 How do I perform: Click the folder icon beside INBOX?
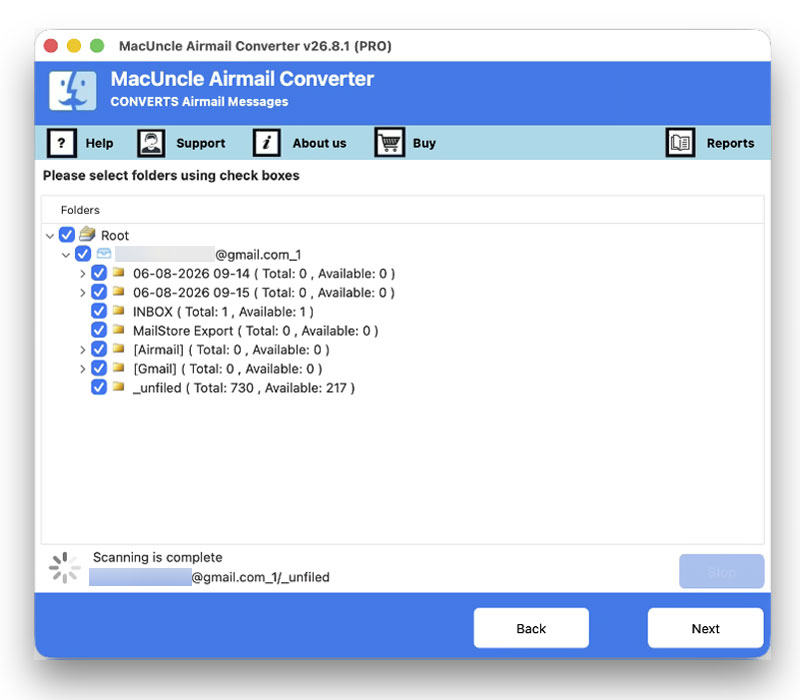tap(118, 310)
